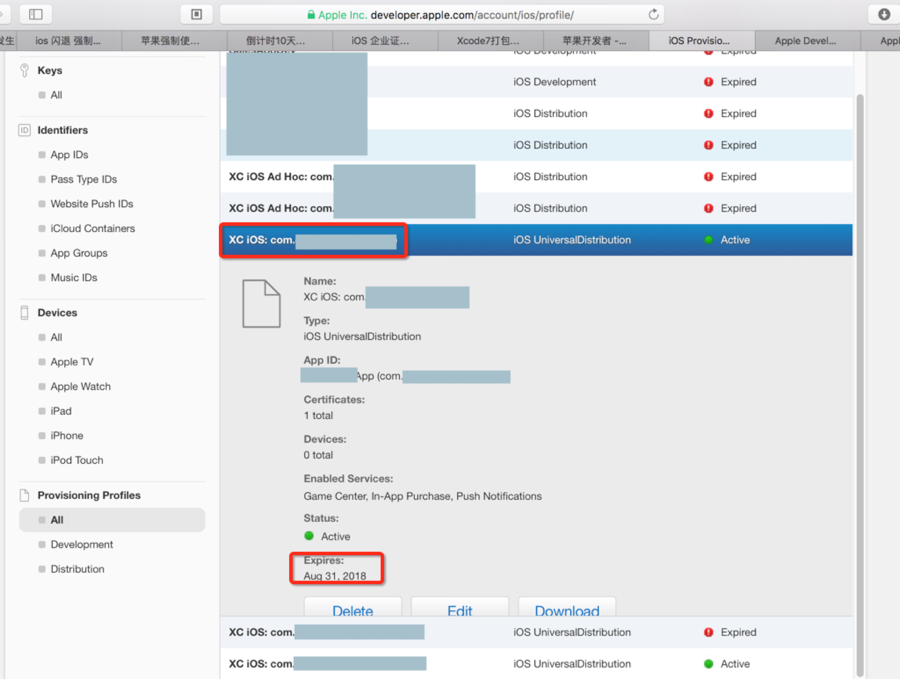The width and height of the screenshot is (900, 680).
Task: Open App Groups
Action: tap(79, 253)
